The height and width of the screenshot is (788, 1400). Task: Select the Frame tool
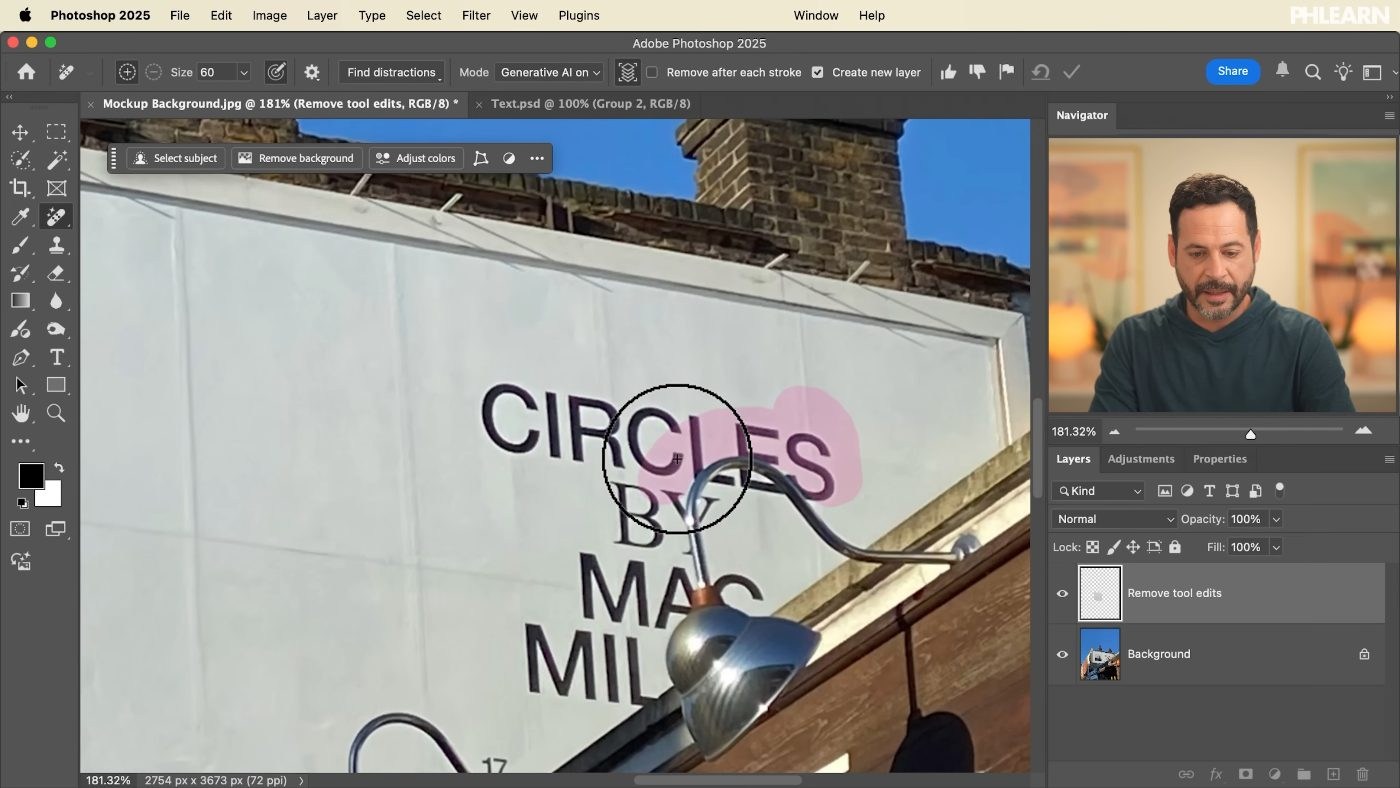coord(56,188)
